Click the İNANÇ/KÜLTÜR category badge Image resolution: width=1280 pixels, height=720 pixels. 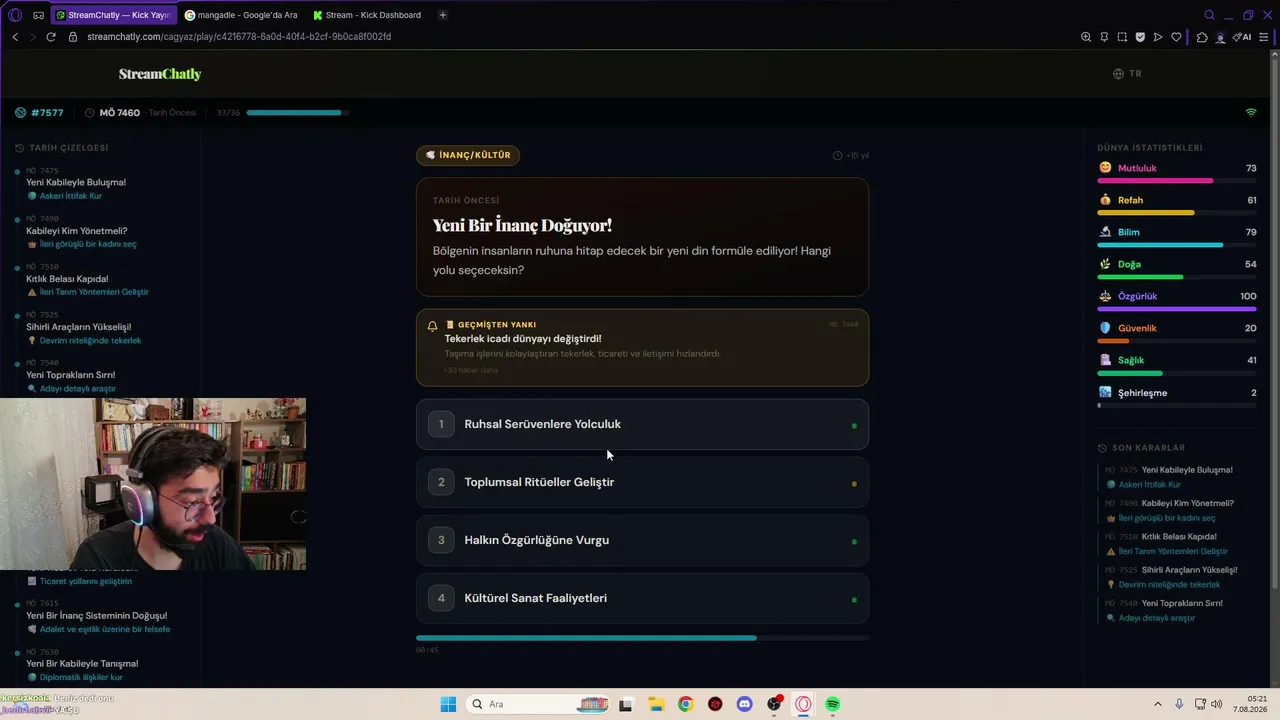[x=468, y=155]
